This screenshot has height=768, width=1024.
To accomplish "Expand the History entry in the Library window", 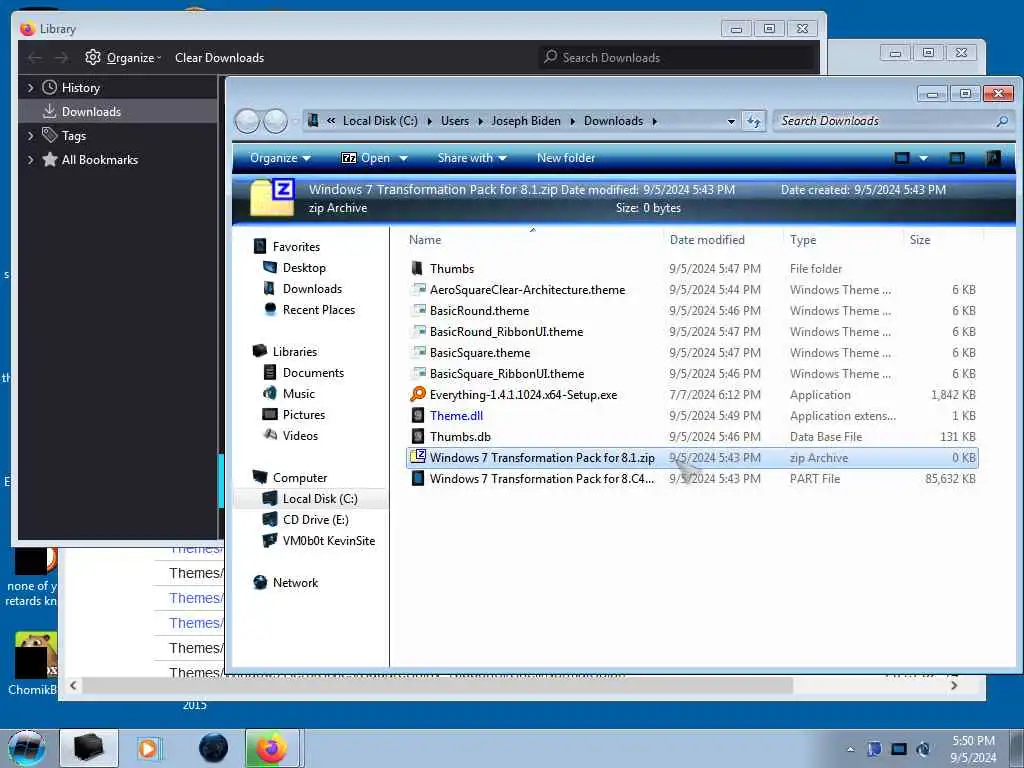I will coord(30,88).
